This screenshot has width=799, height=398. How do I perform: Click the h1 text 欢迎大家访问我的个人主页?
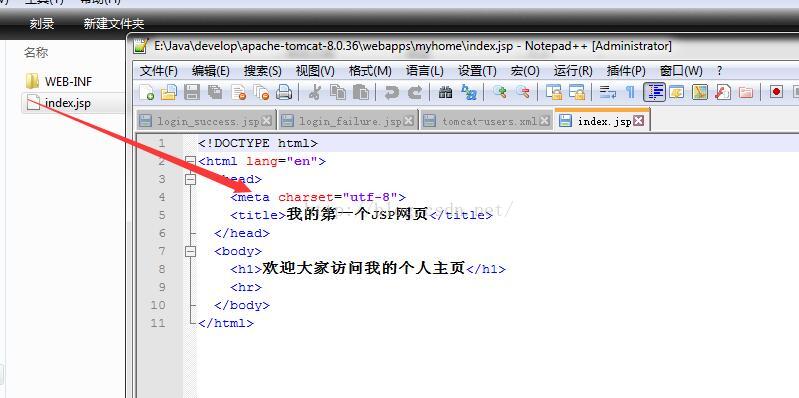pos(364,269)
